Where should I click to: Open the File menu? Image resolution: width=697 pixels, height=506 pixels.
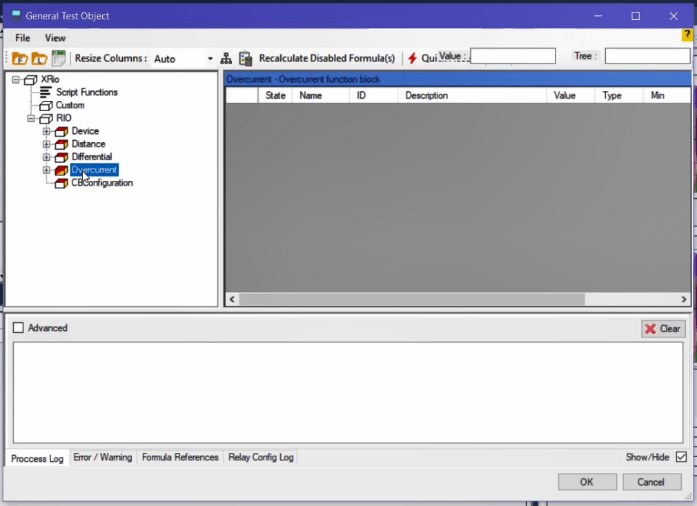pos(22,38)
